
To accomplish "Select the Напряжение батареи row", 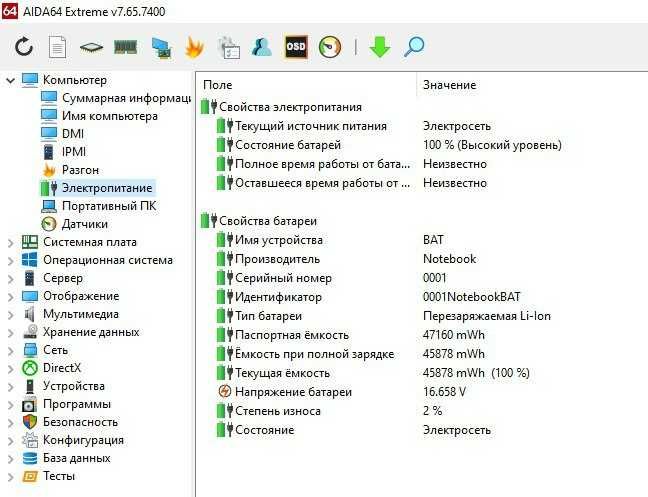I will click(341, 392).
